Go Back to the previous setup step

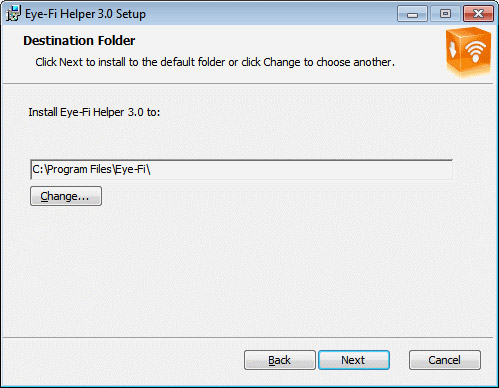tap(280, 360)
